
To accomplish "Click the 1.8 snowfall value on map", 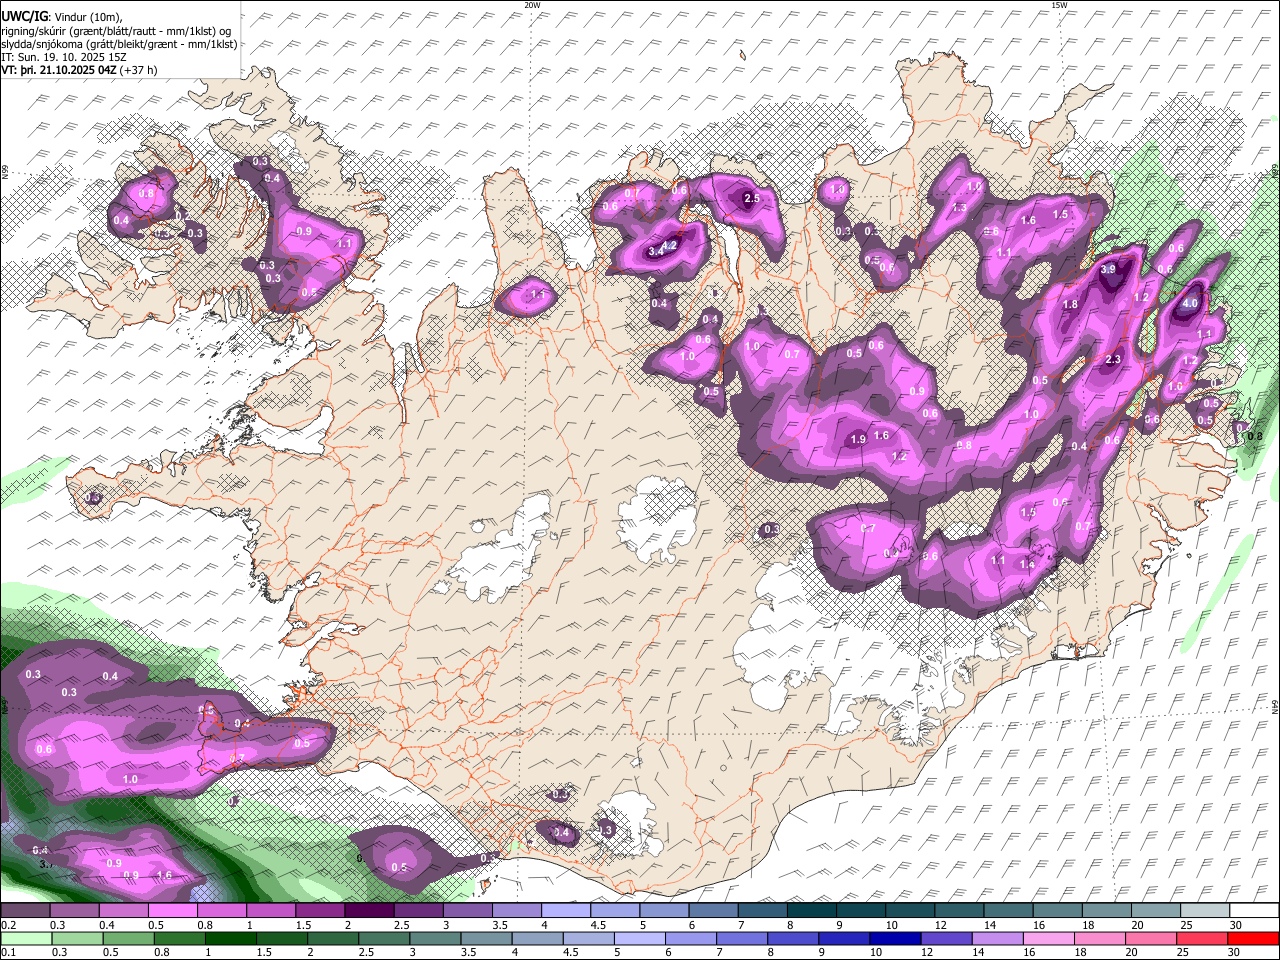I will point(1070,305).
